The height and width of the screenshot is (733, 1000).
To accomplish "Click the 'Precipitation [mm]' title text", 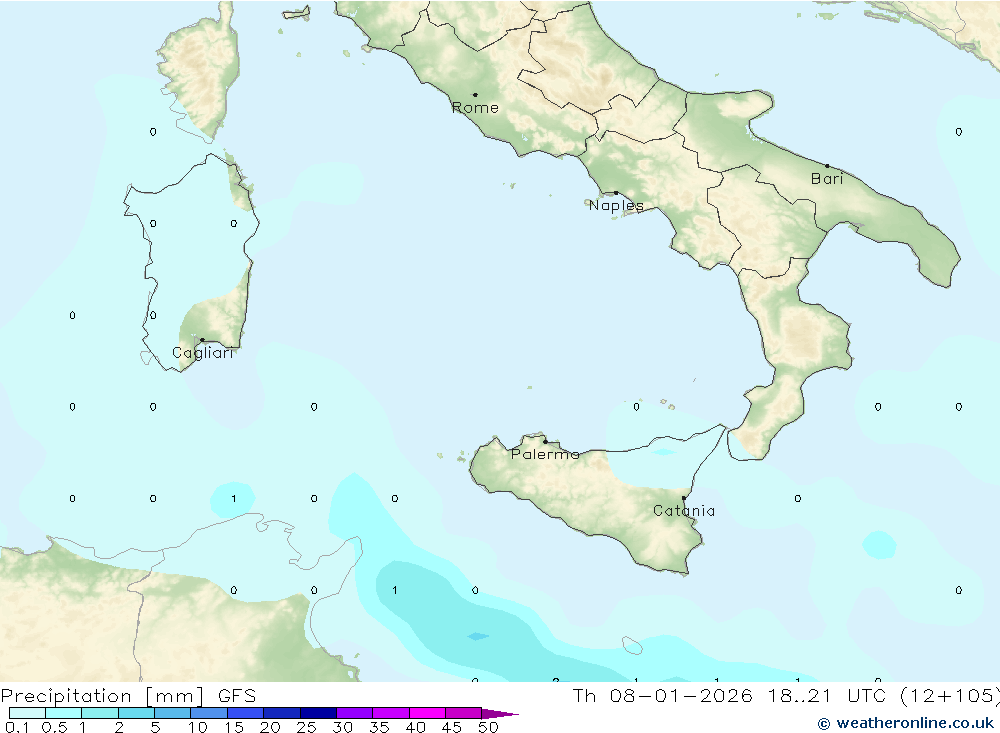I will click(102, 696).
